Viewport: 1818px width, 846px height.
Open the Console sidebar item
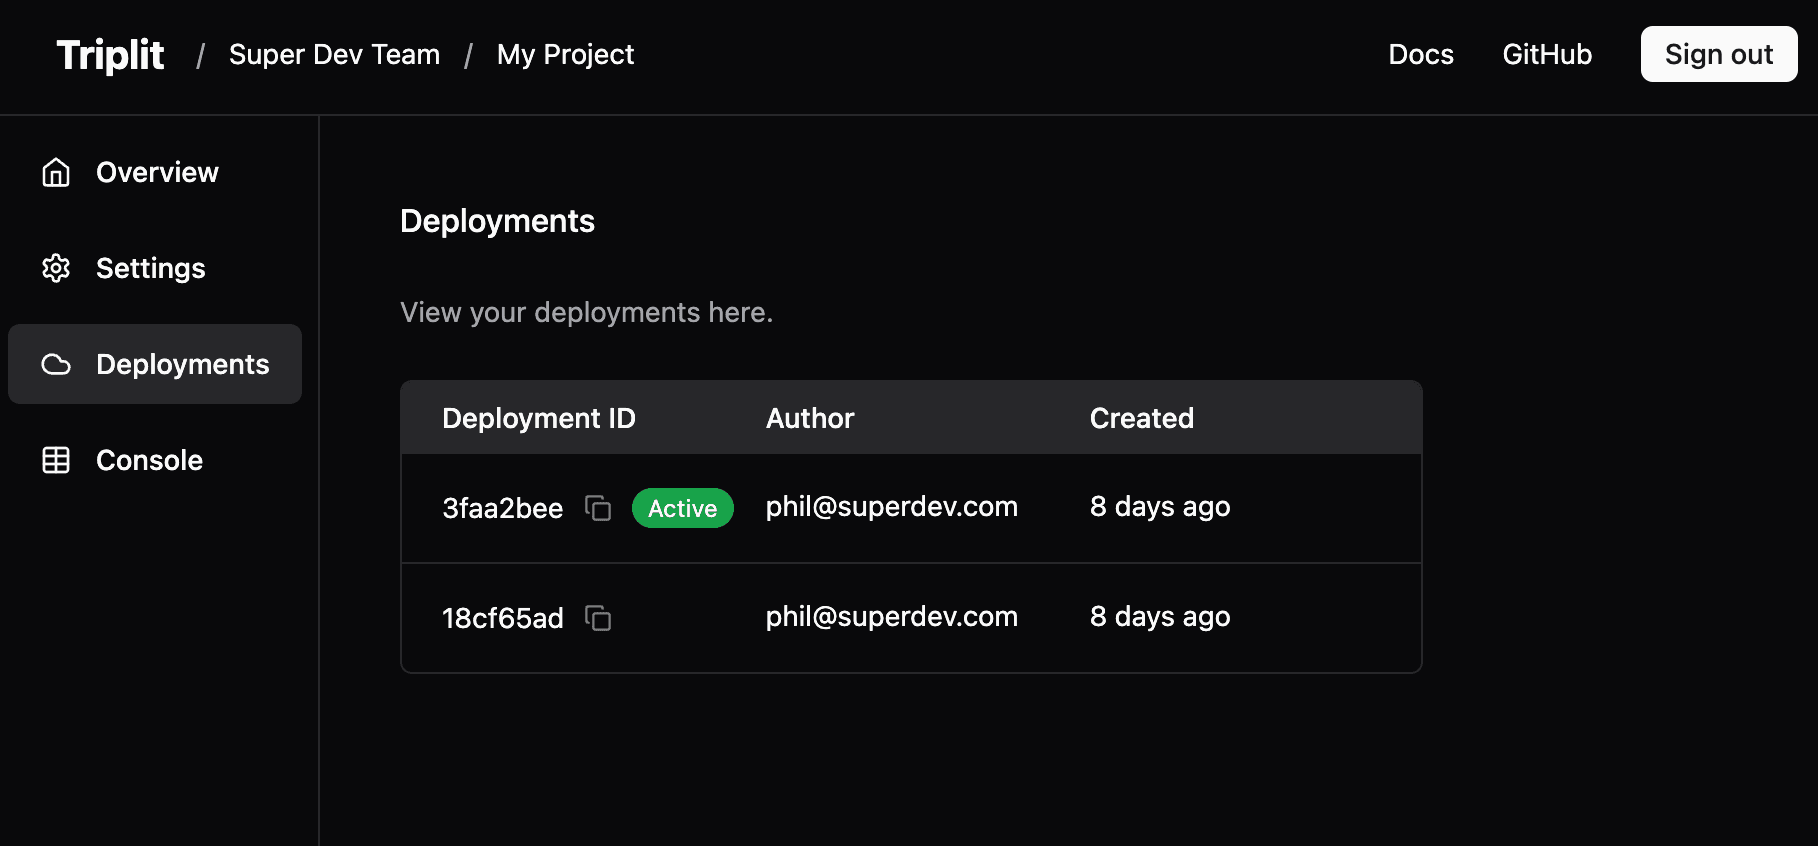pyautogui.click(x=155, y=460)
